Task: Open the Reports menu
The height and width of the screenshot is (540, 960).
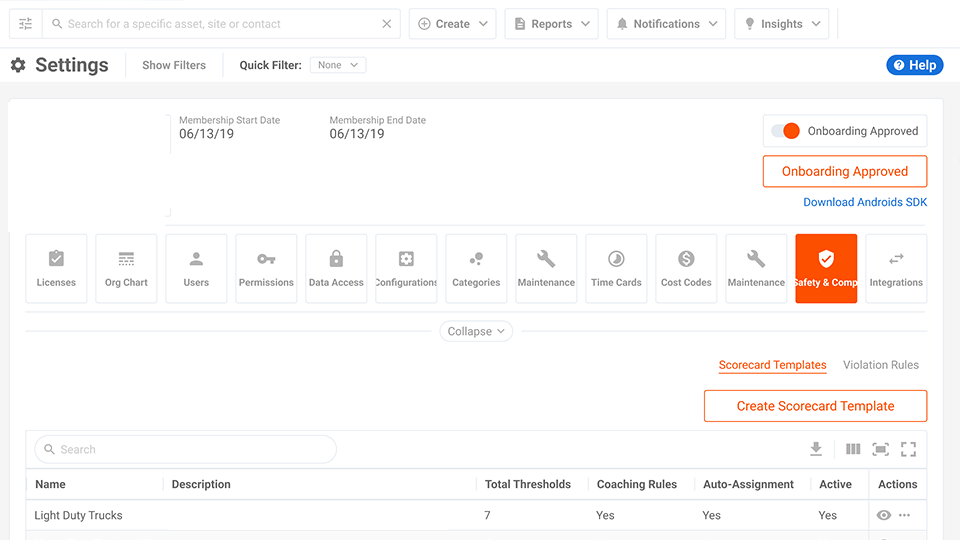Action: [551, 24]
